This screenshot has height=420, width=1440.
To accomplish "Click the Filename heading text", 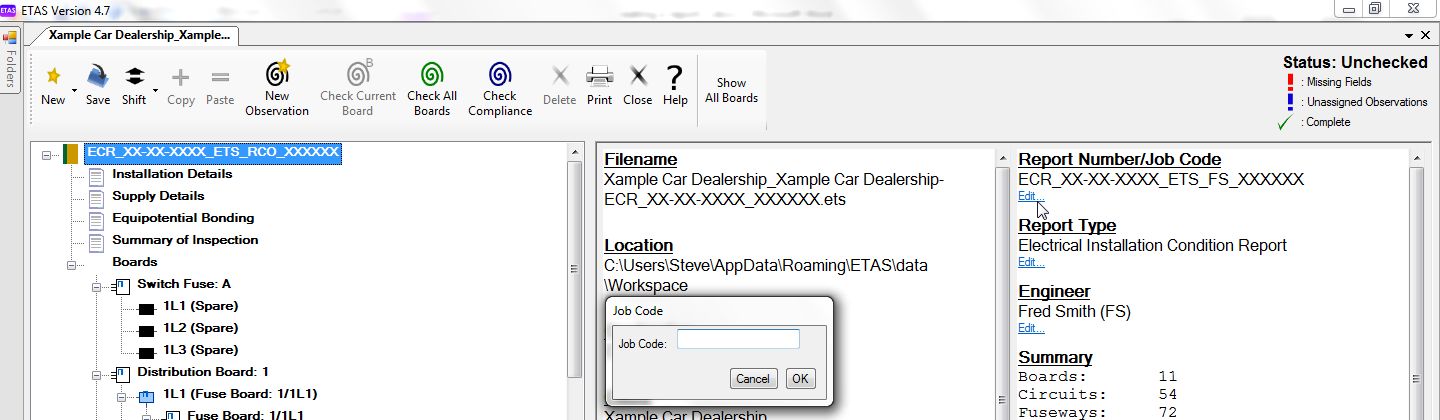I will (640, 159).
